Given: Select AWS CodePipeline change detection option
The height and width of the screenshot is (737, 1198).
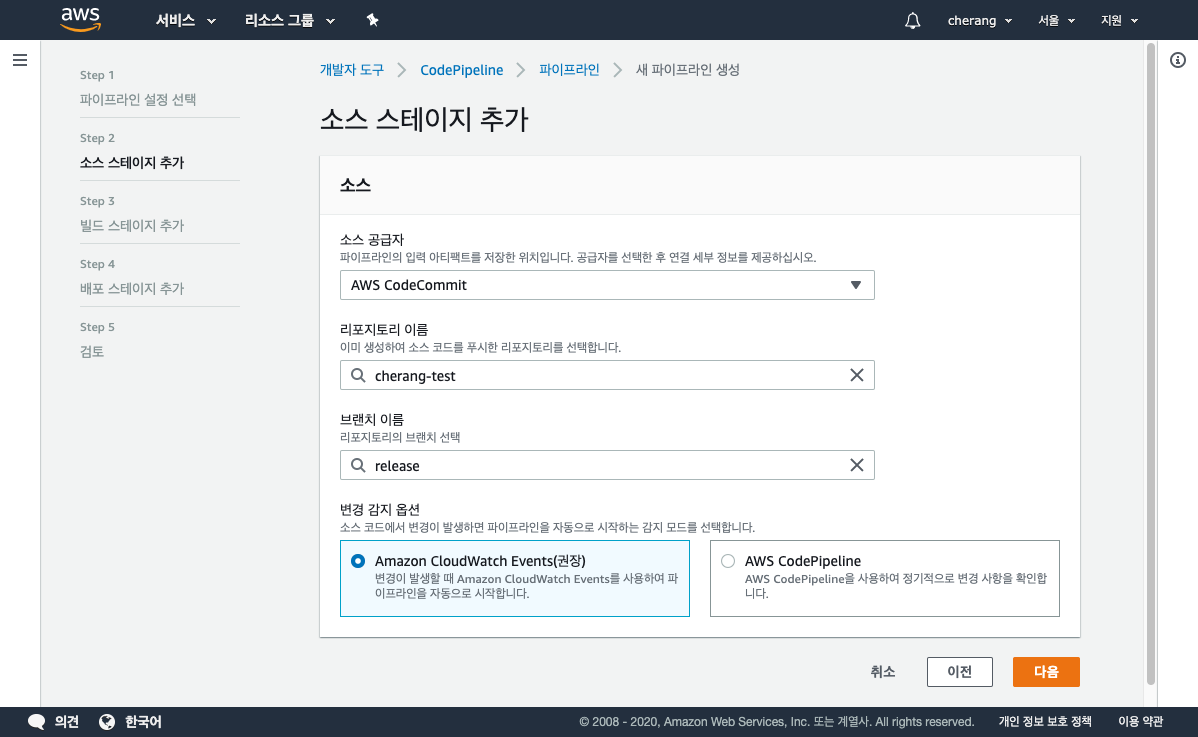Looking at the screenshot, I should (728, 562).
